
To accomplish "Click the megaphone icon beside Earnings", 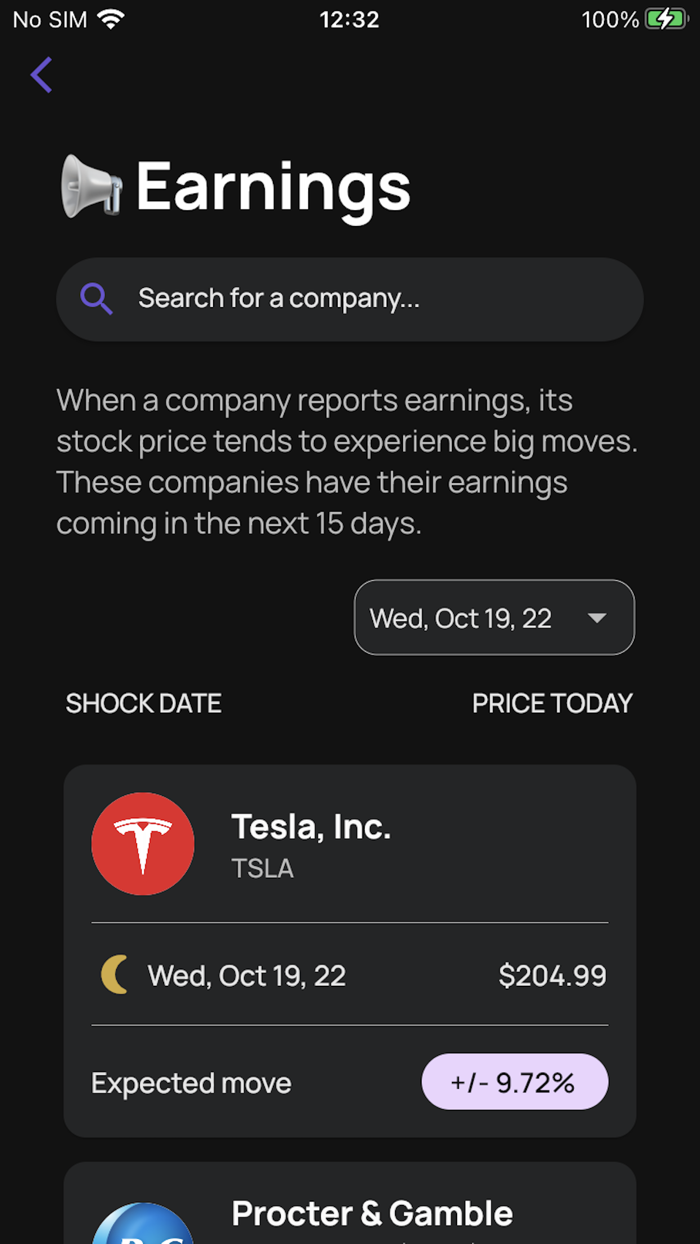I will (91, 186).
